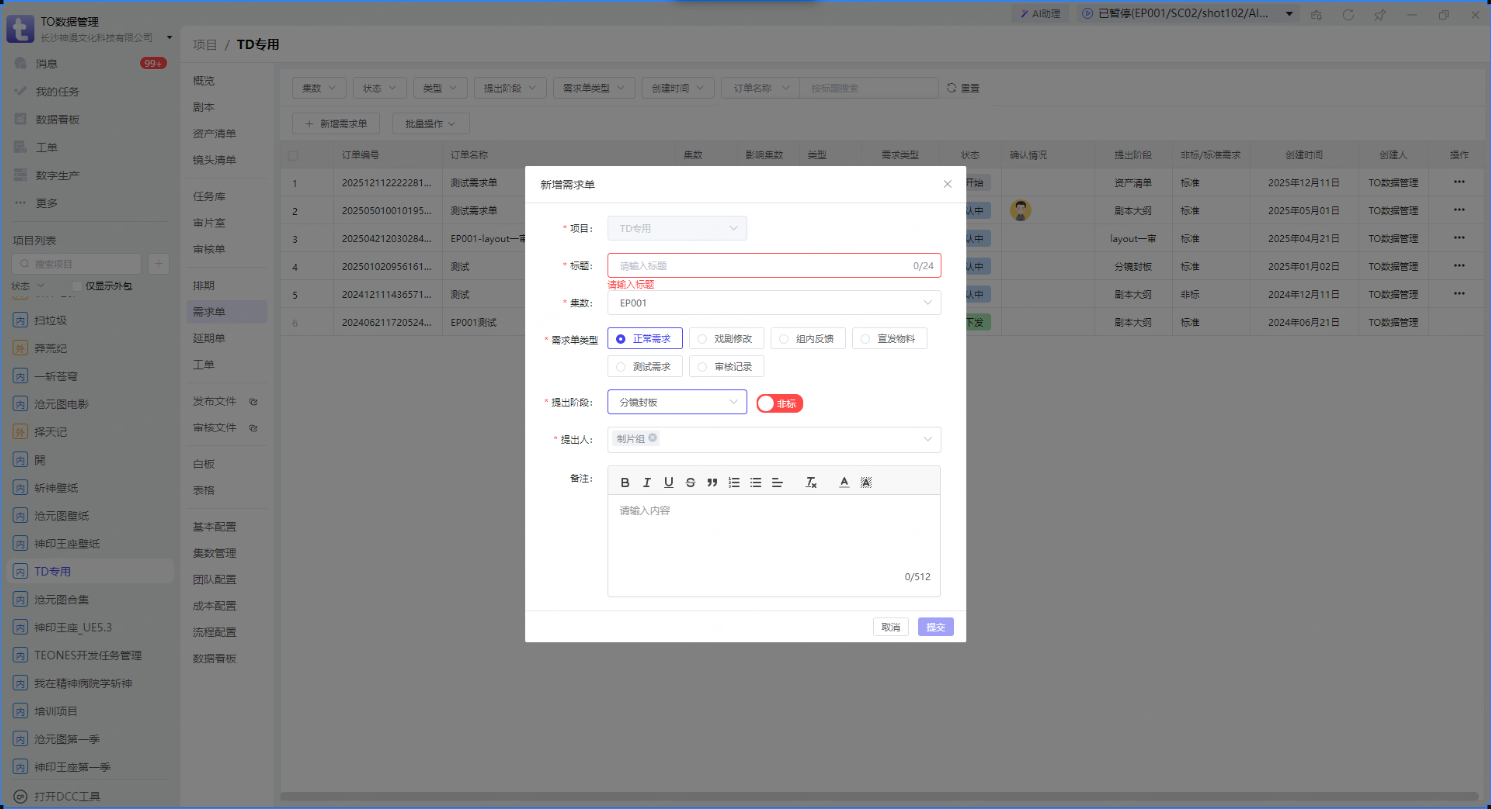Close the 新增需求单 dialog with the X
This screenshot has height=809, width=1491.
click(x=947, y=184)
